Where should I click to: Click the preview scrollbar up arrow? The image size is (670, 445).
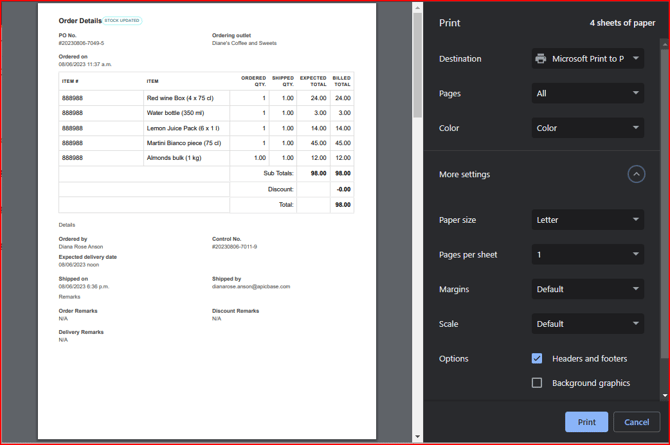(417, 8)
